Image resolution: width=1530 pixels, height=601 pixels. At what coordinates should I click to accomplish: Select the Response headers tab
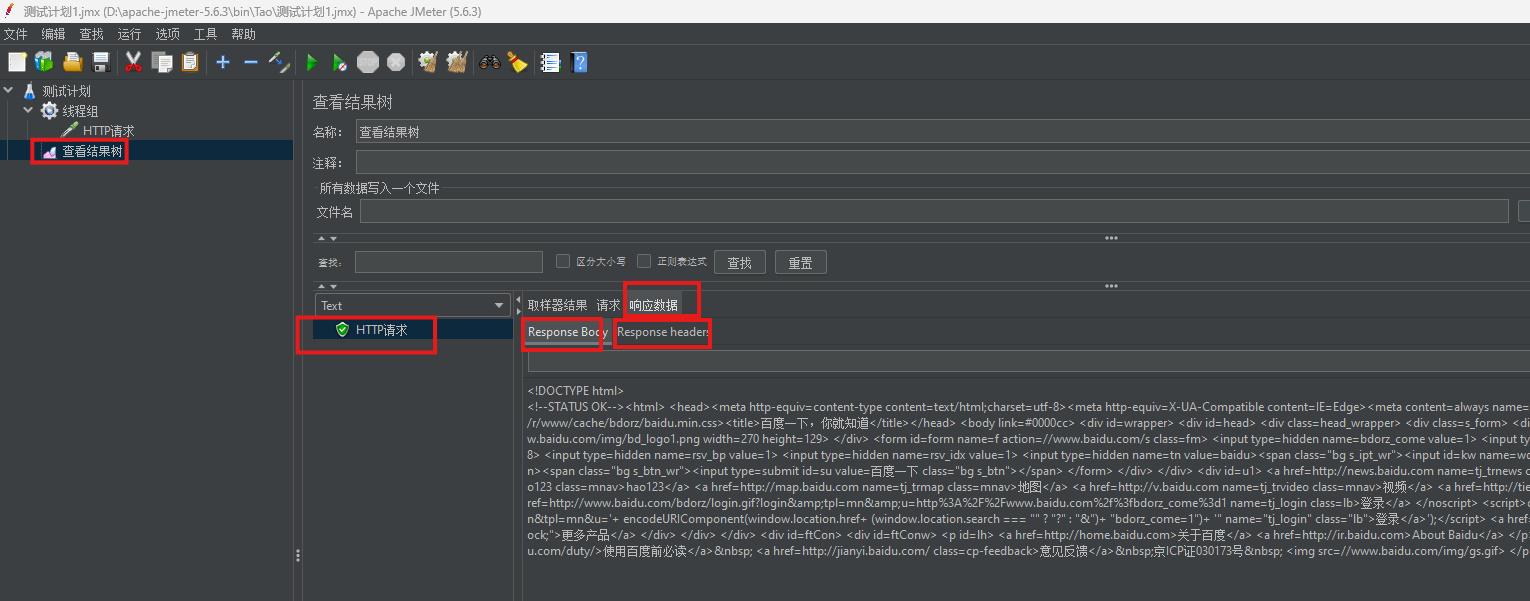[663, 332]
